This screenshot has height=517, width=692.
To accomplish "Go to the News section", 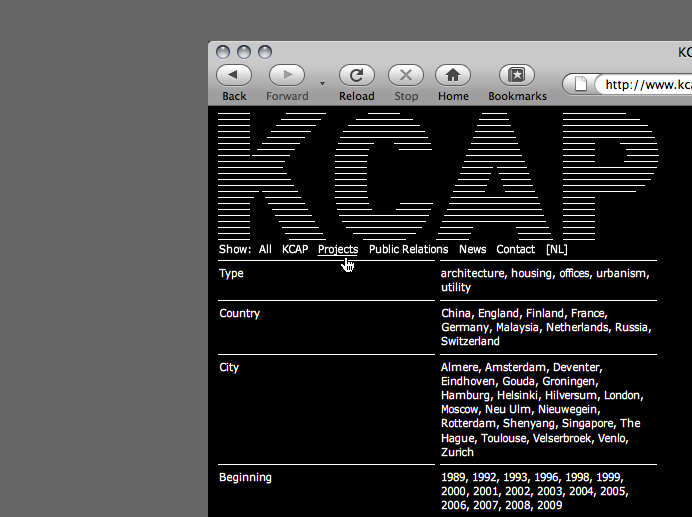I will [472, 249].
